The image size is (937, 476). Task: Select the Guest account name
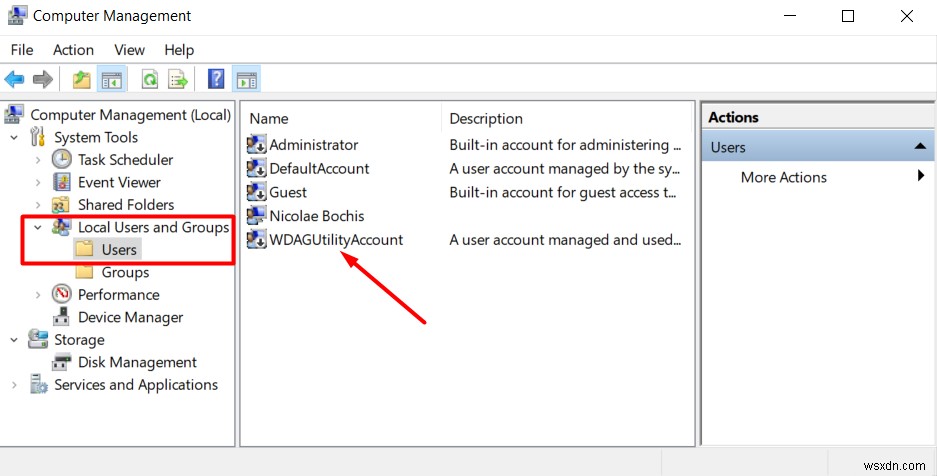click(x=288, y=192)
